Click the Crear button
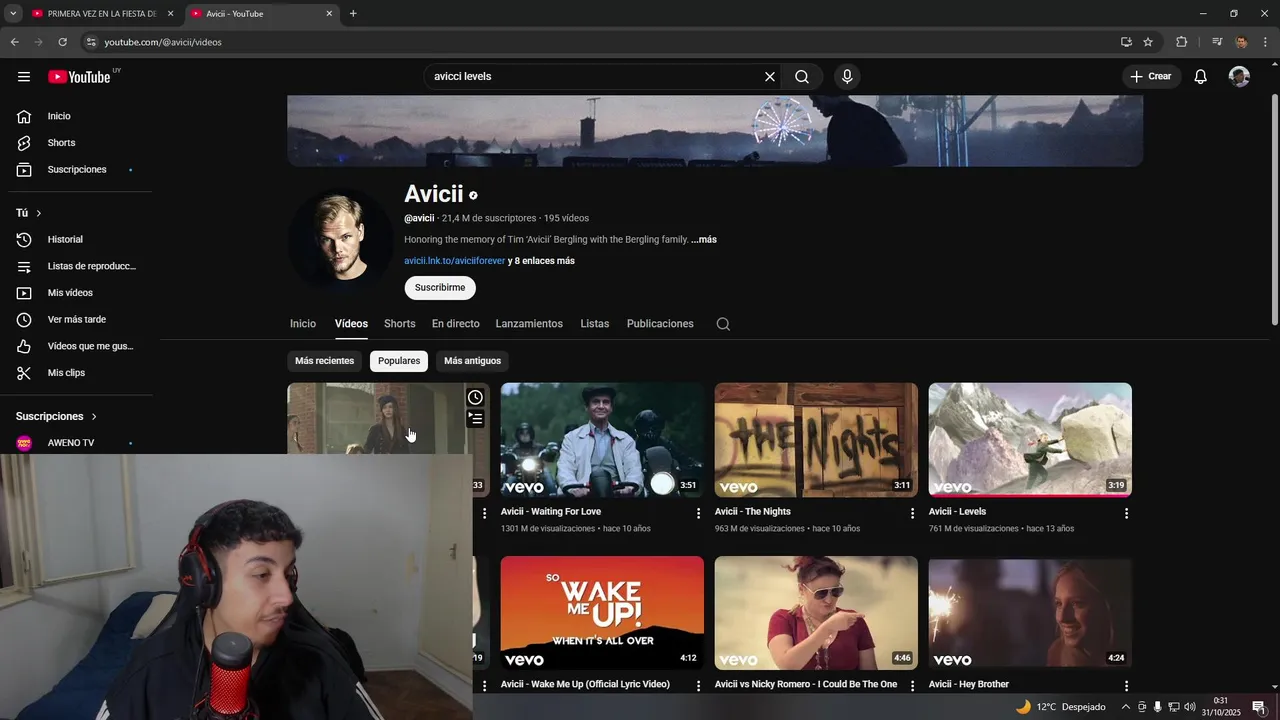The width and height of the screenshot is (1280, 720). pos(1151,77)
